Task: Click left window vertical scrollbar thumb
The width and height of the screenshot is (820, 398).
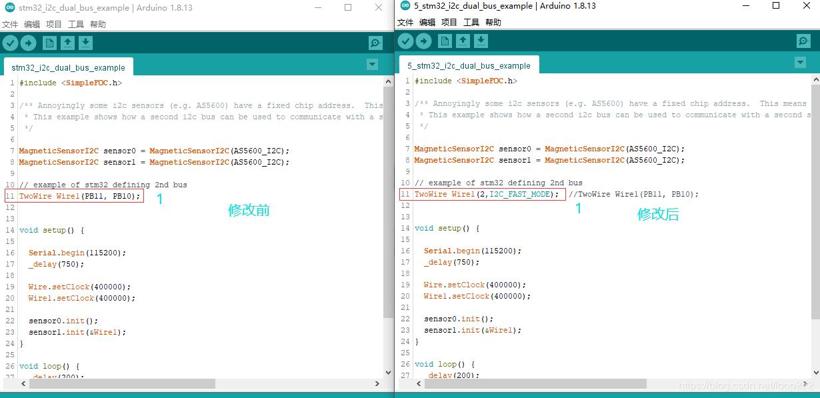Action: tap(388, 201)
